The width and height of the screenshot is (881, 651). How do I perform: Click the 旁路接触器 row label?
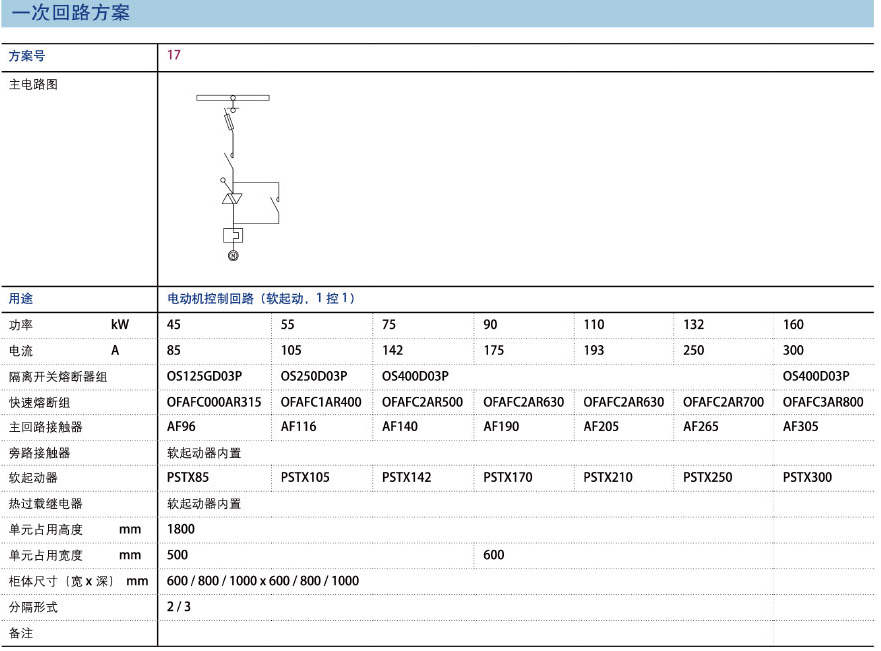(x=39, y=453)
